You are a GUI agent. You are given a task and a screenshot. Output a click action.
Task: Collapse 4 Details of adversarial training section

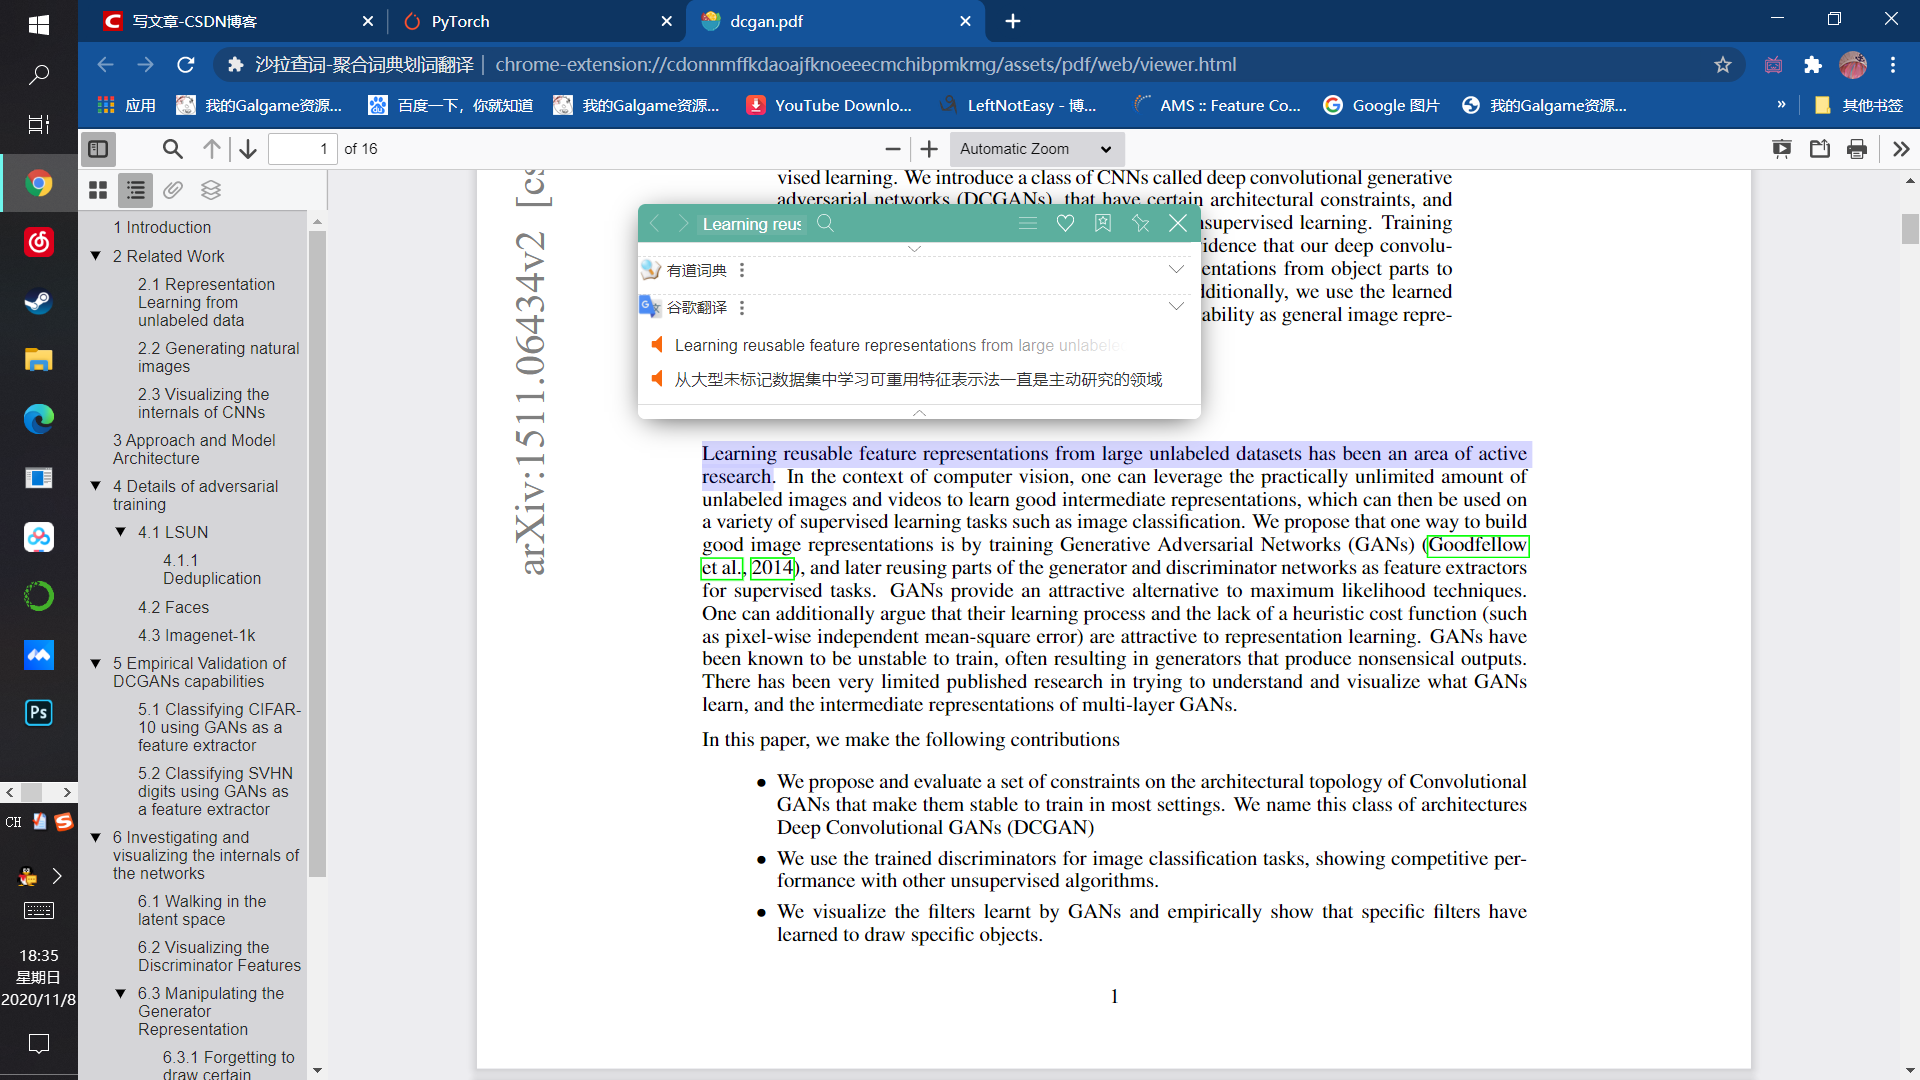96,486
